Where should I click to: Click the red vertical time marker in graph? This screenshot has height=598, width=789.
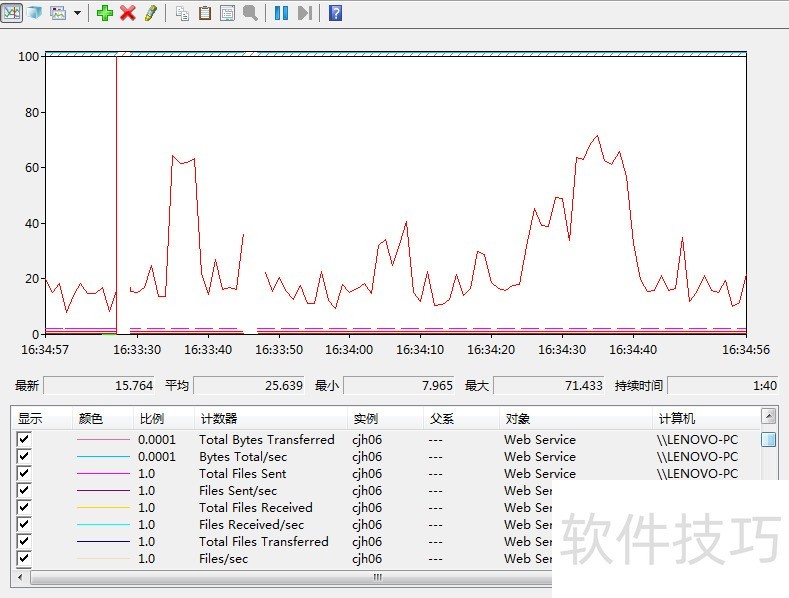[x=117, y=194]
